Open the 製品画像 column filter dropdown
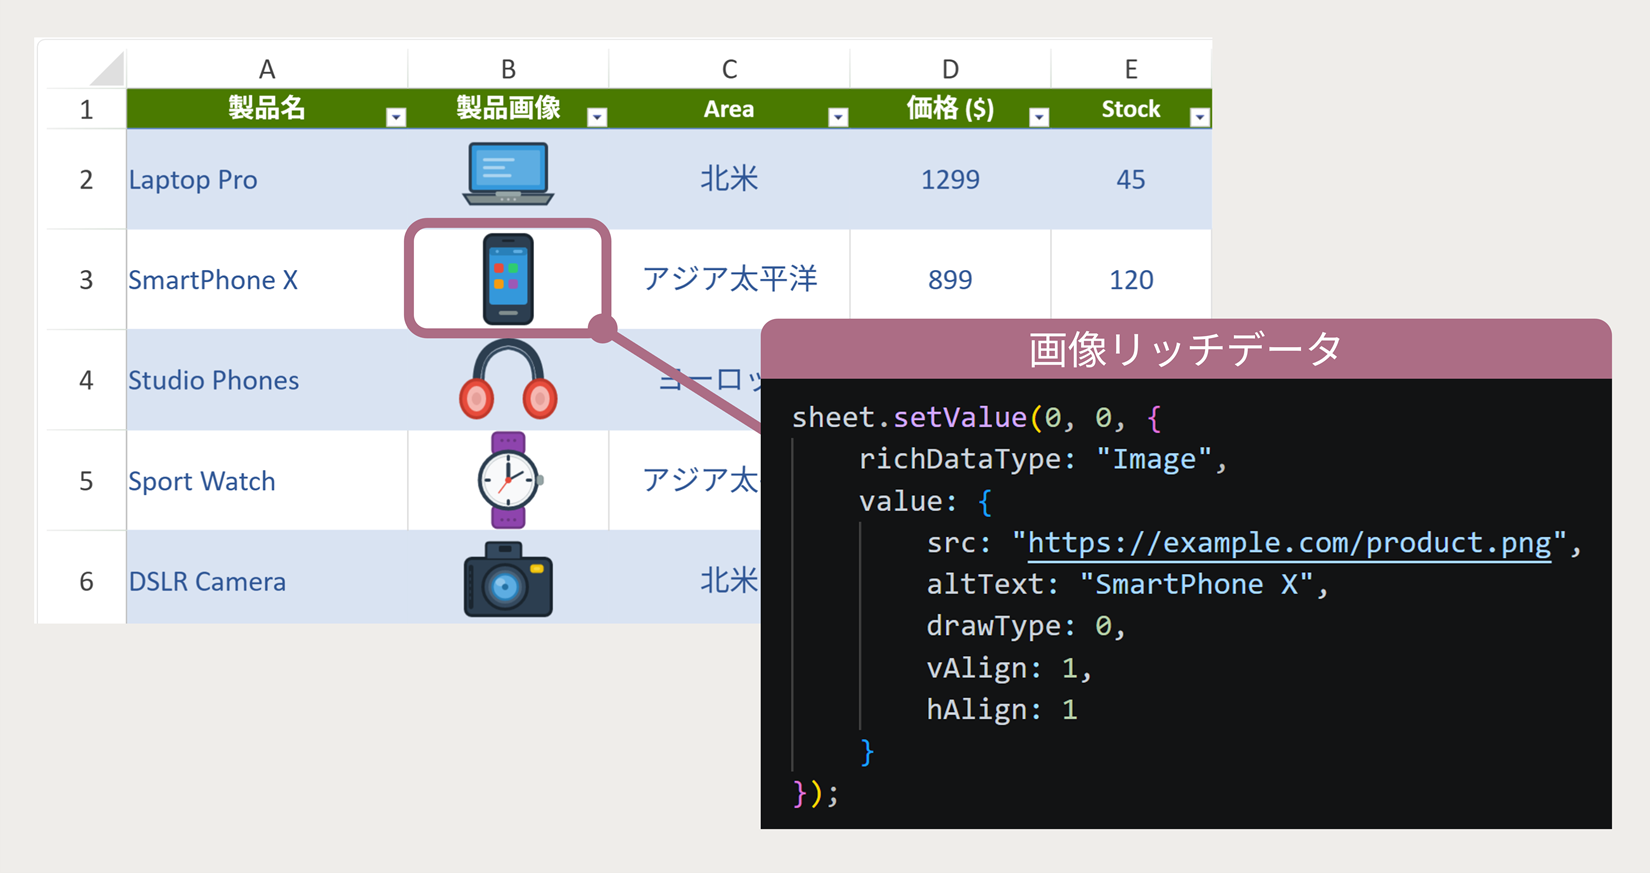The width and height of the screenshot is (1650, 873). (x=597, y=117)
